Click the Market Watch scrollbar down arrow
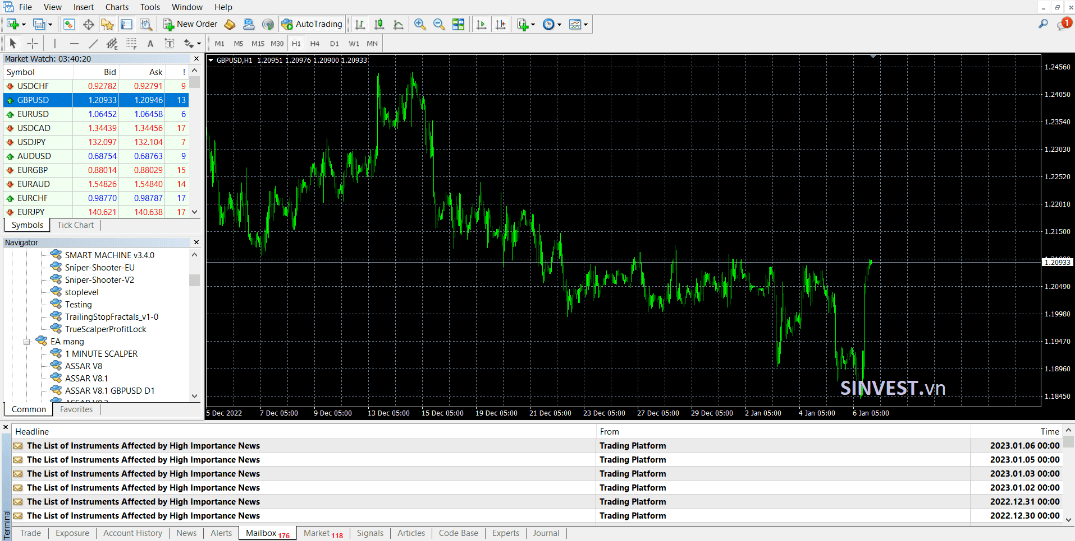Viewport: 1075px width, 541px height. point(195,213)
